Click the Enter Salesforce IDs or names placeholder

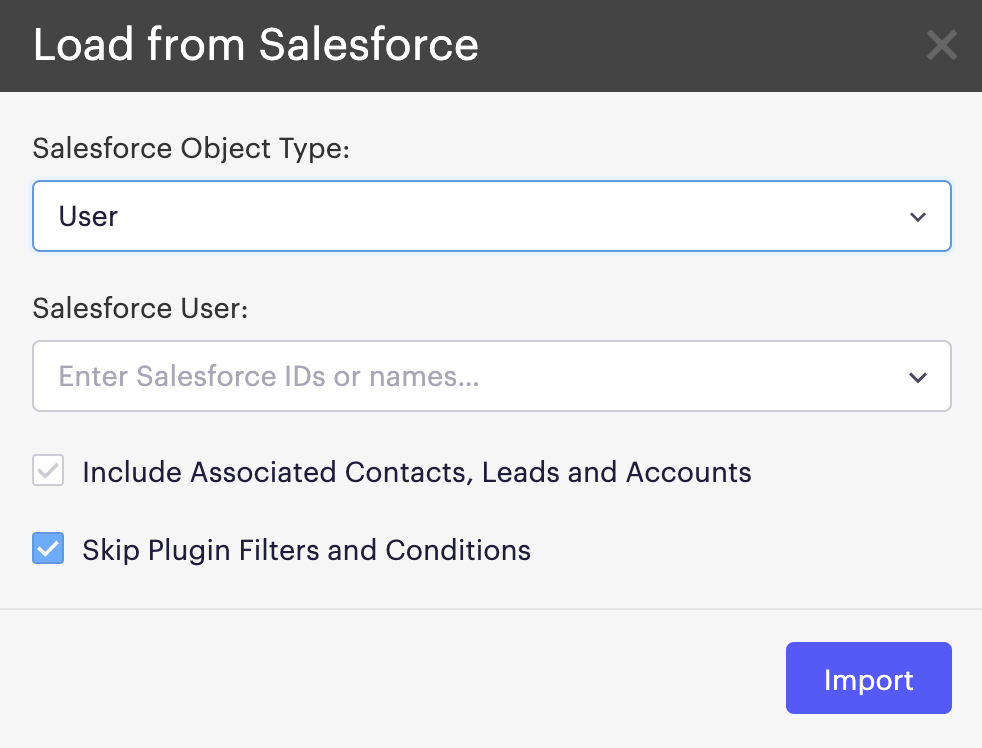(x=269, y=376)
